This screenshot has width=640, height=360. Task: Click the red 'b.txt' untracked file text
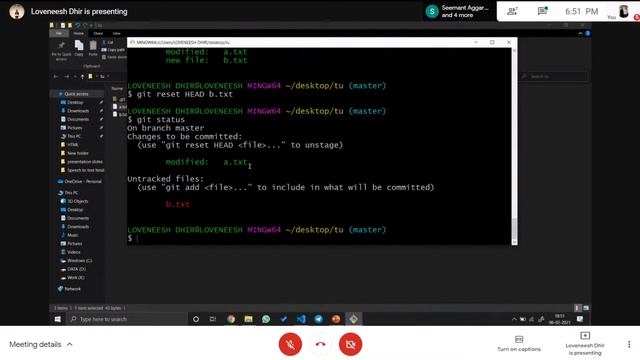coord(178,204)
